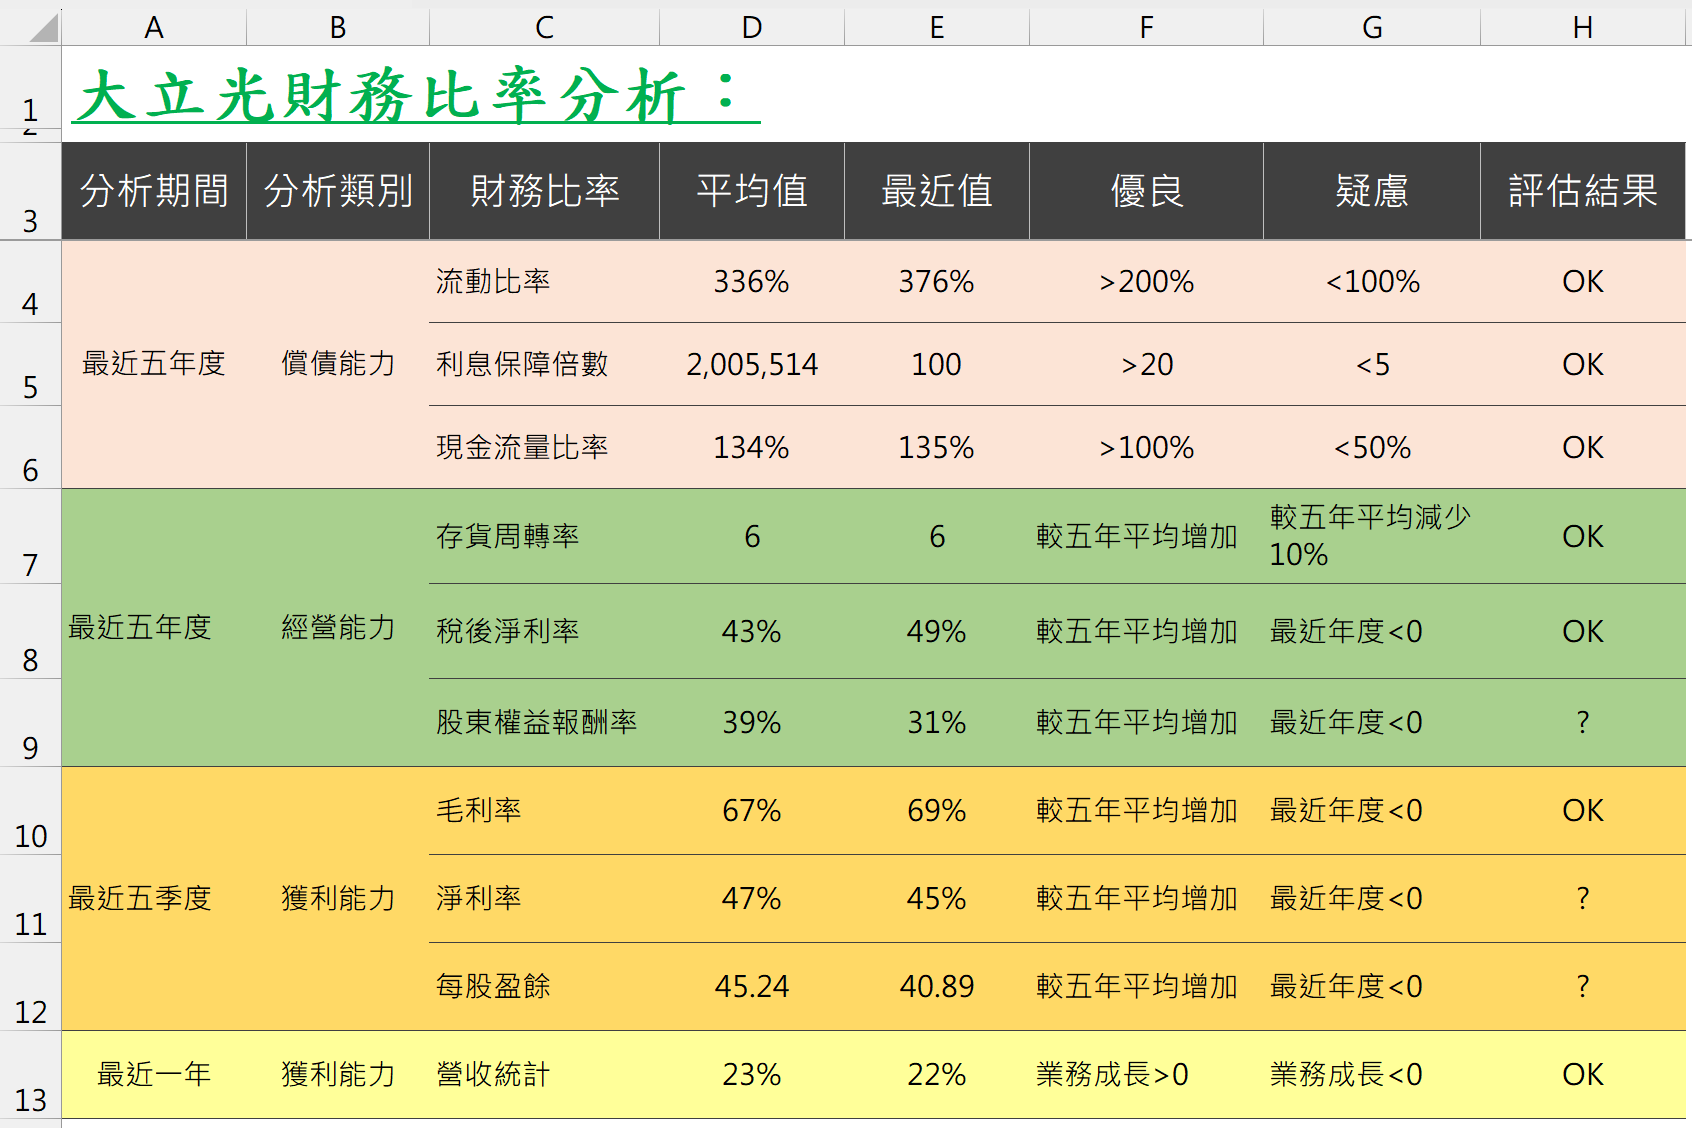Select the 現金流量比率 cell
The width and height of the screenshot is (1692, 1128).
click(x=544, y=448)
